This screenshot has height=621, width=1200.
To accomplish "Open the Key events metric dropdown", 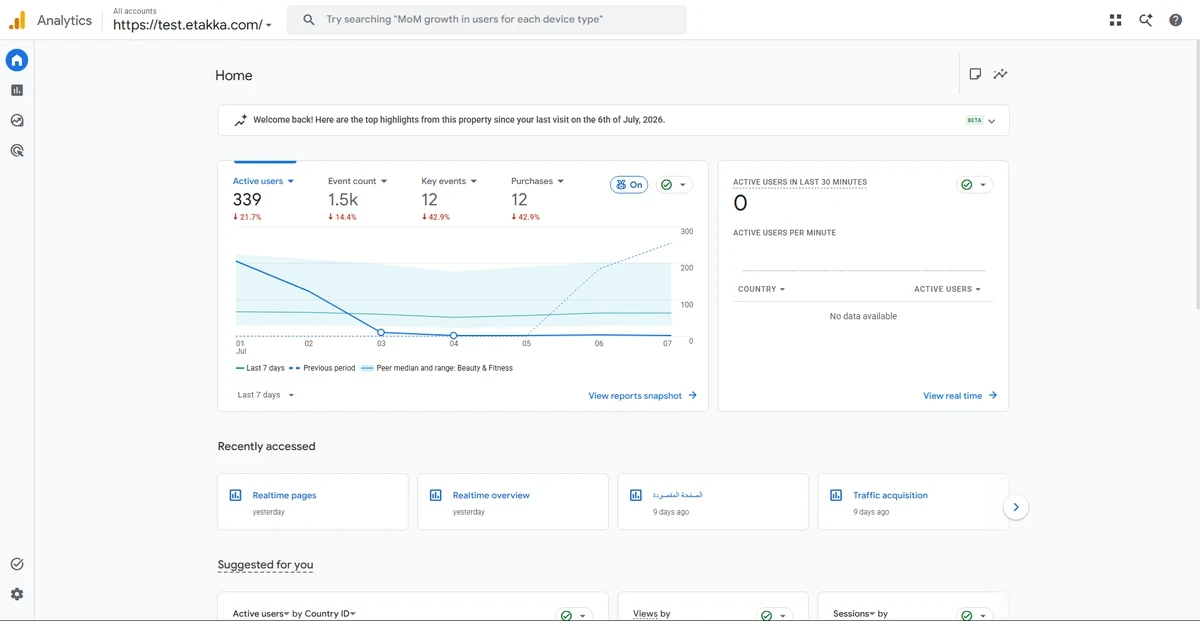I will click(449, 181).
